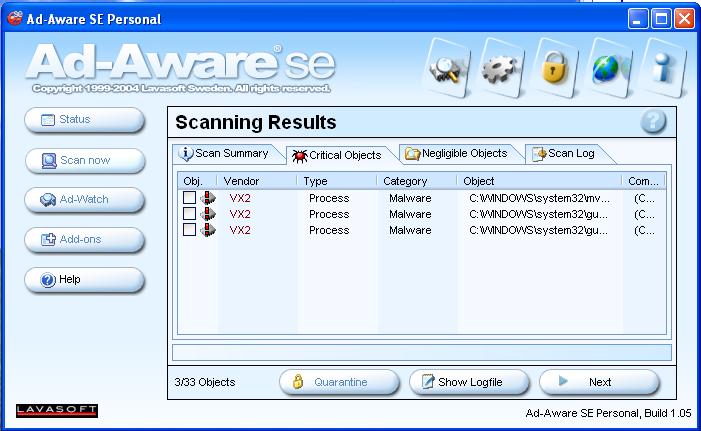Sort by the Vendor column header
The height and width of the screenshot is (431, 701).
[258, 181]
